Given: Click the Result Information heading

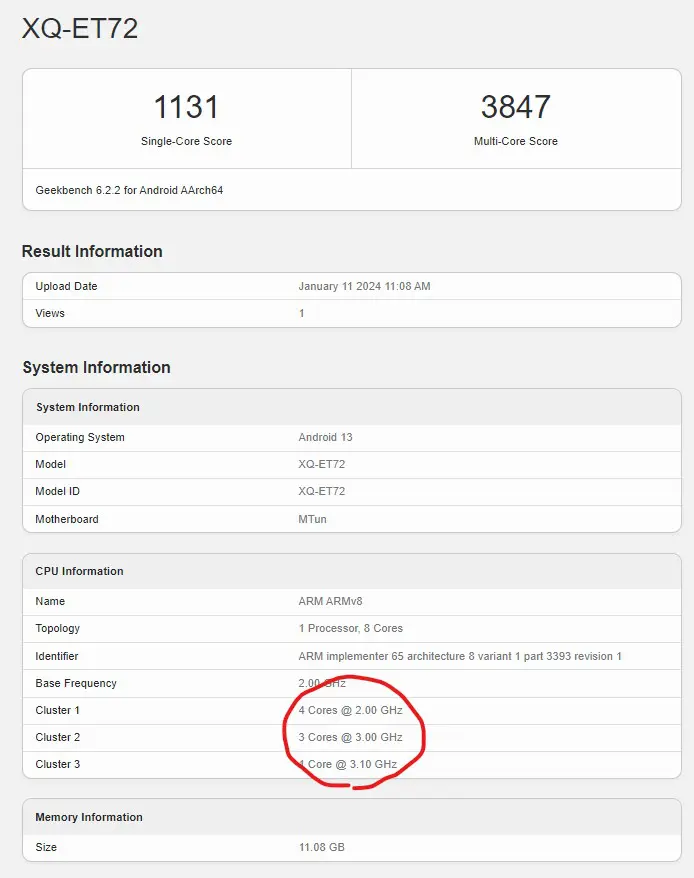Looking at the screenshot, I should pos(92,251).
